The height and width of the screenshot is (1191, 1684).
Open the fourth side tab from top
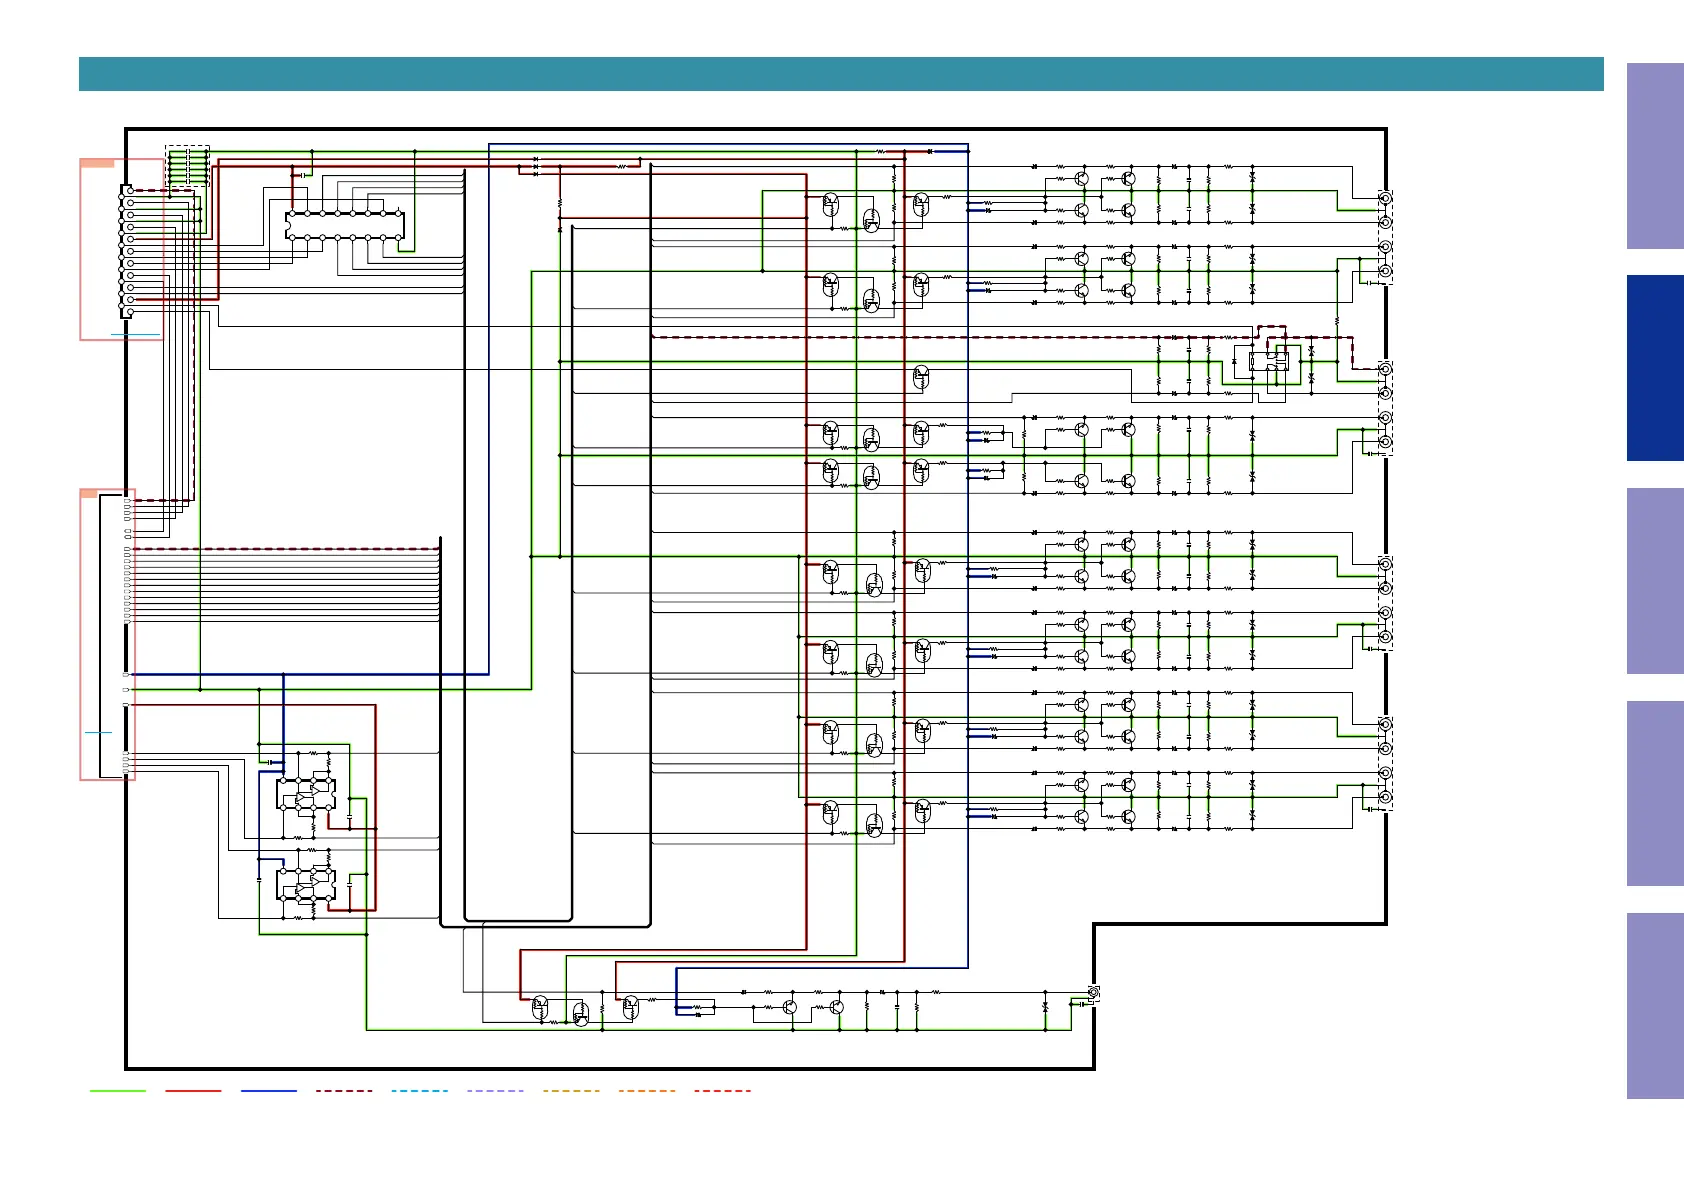[x=1655, y=793]
